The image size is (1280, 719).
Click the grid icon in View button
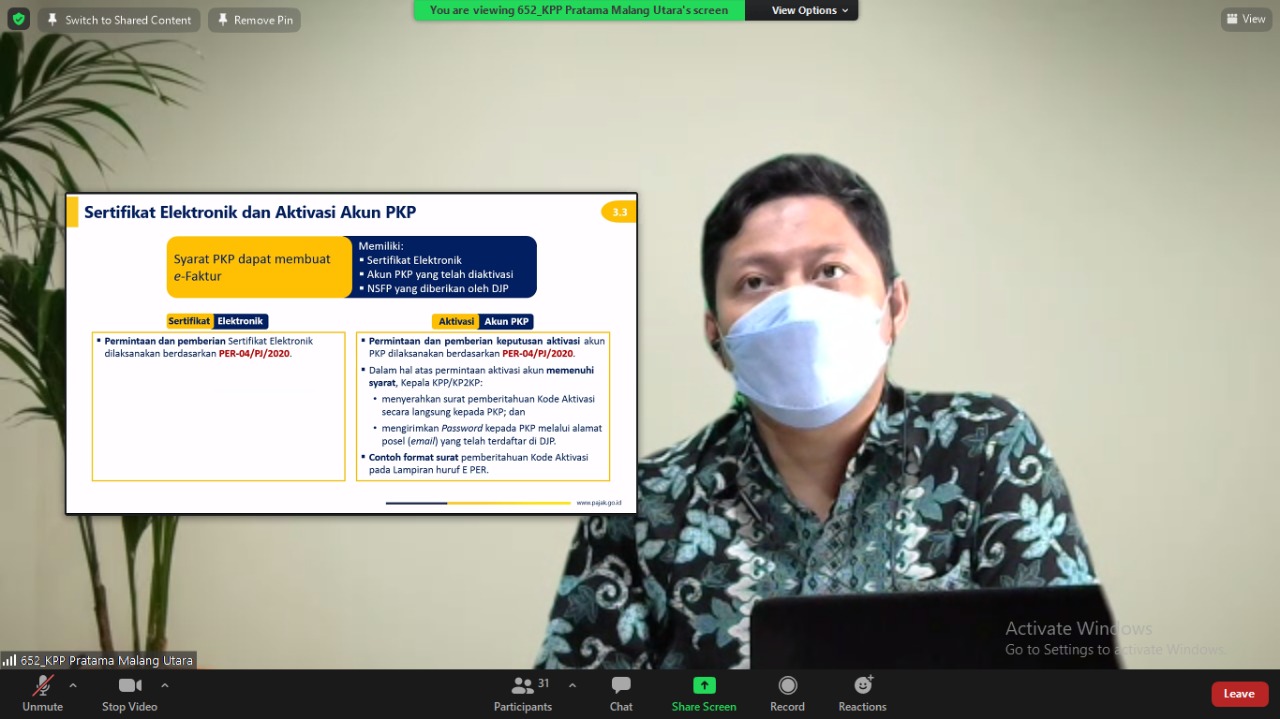1233,19
